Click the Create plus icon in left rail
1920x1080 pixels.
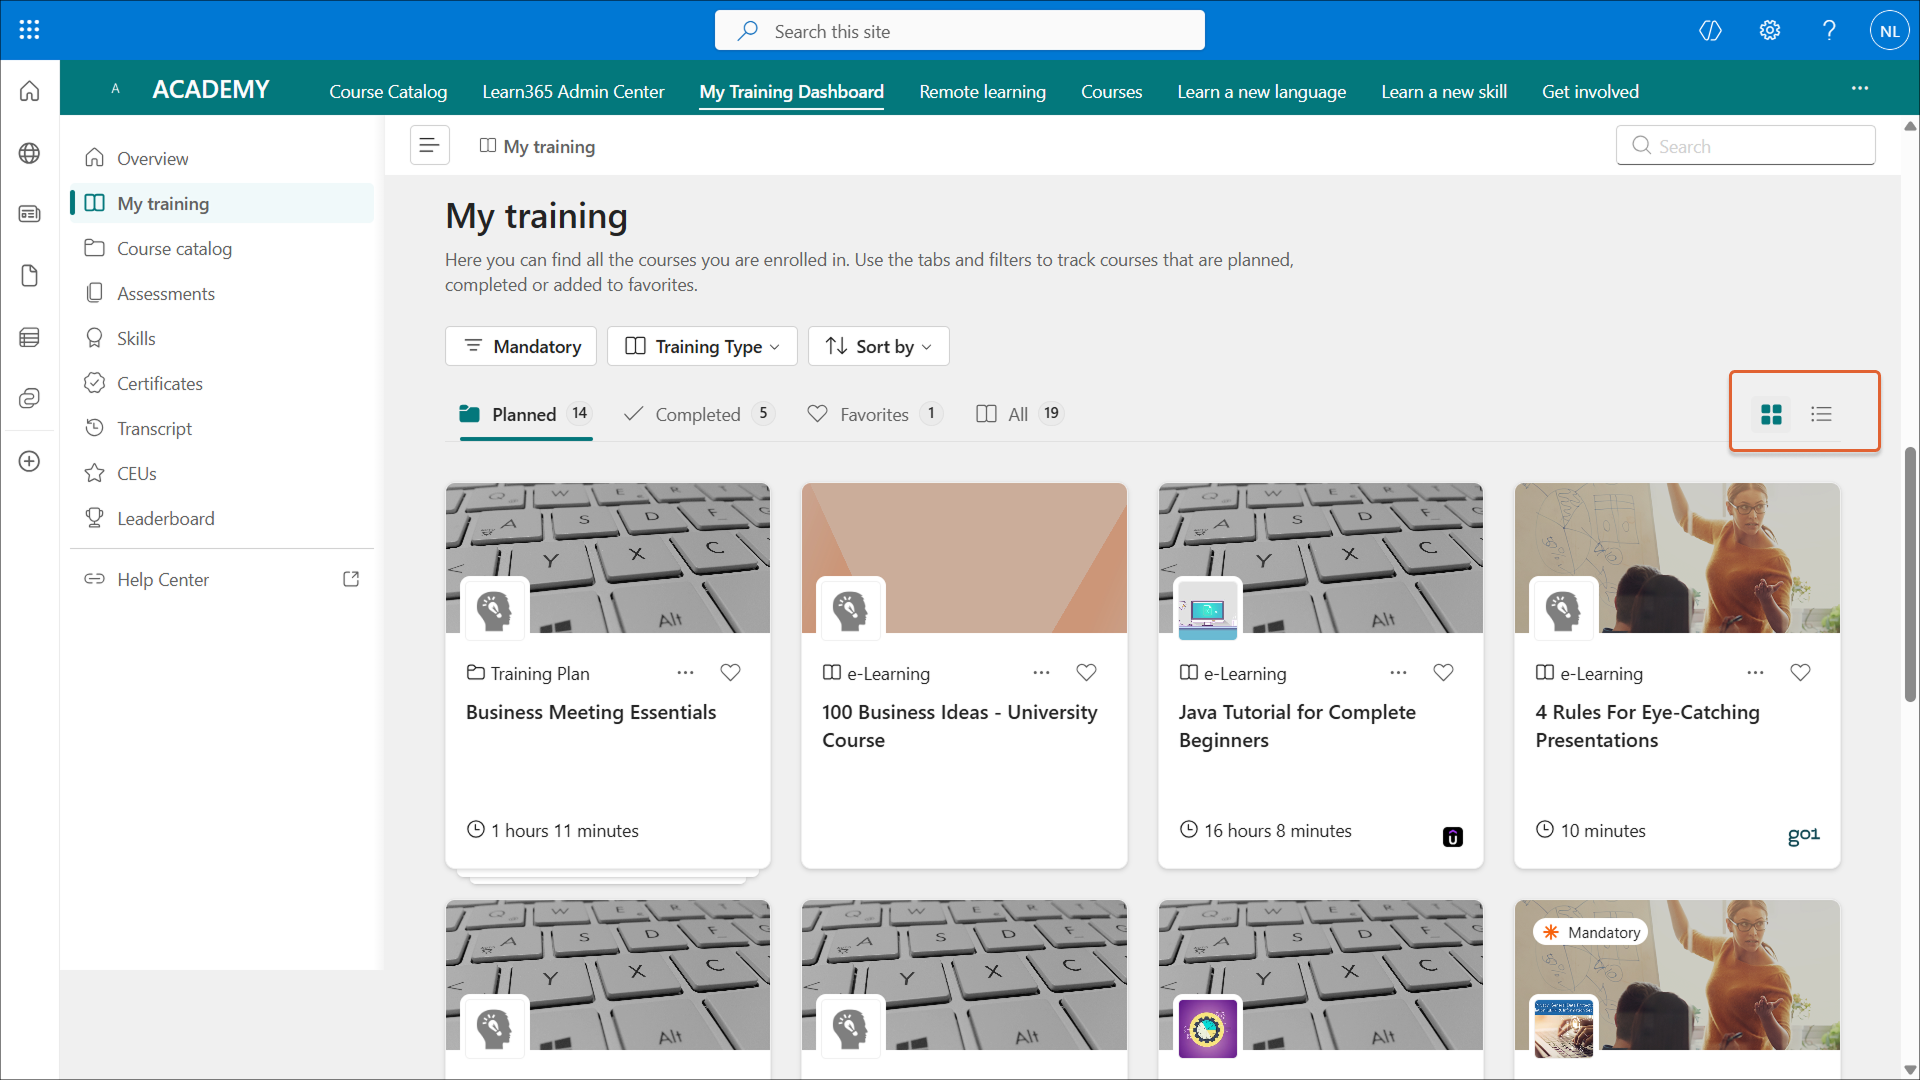pos(29,461)
